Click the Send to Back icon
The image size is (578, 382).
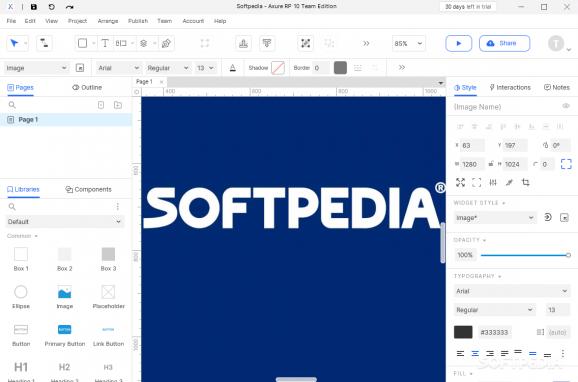[267, 43]
